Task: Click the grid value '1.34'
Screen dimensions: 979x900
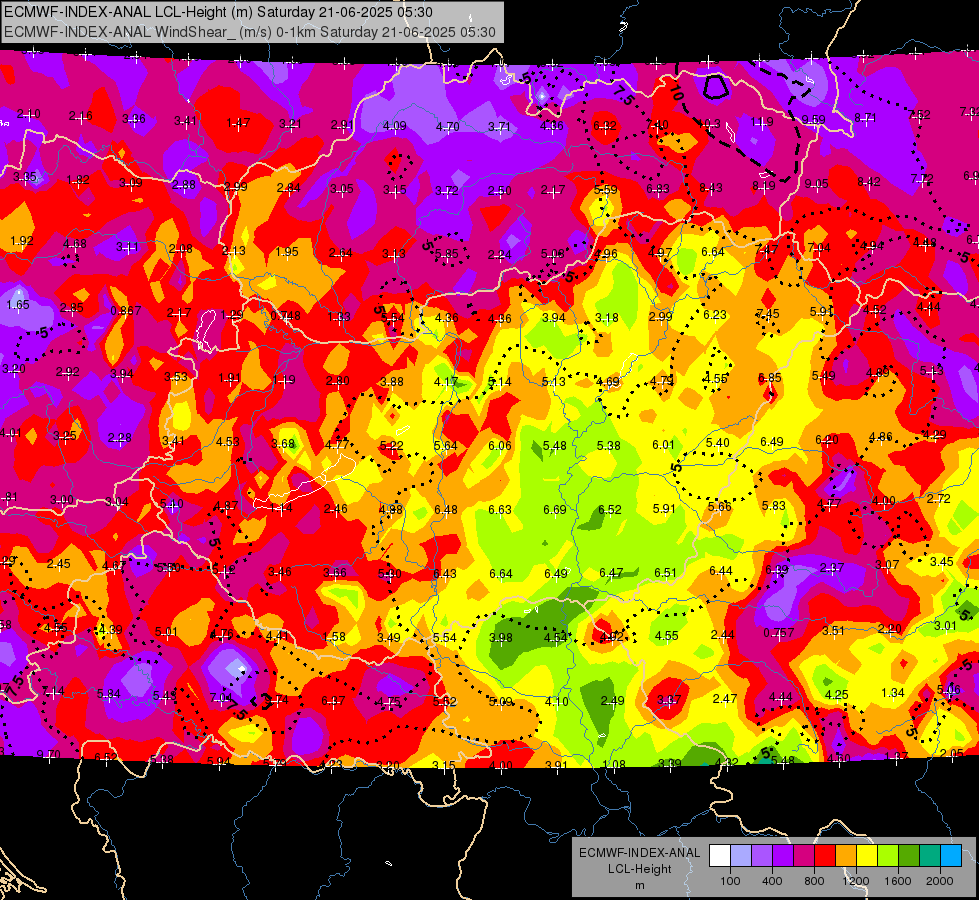Action: pyautogui.click(x=893, y=693)
